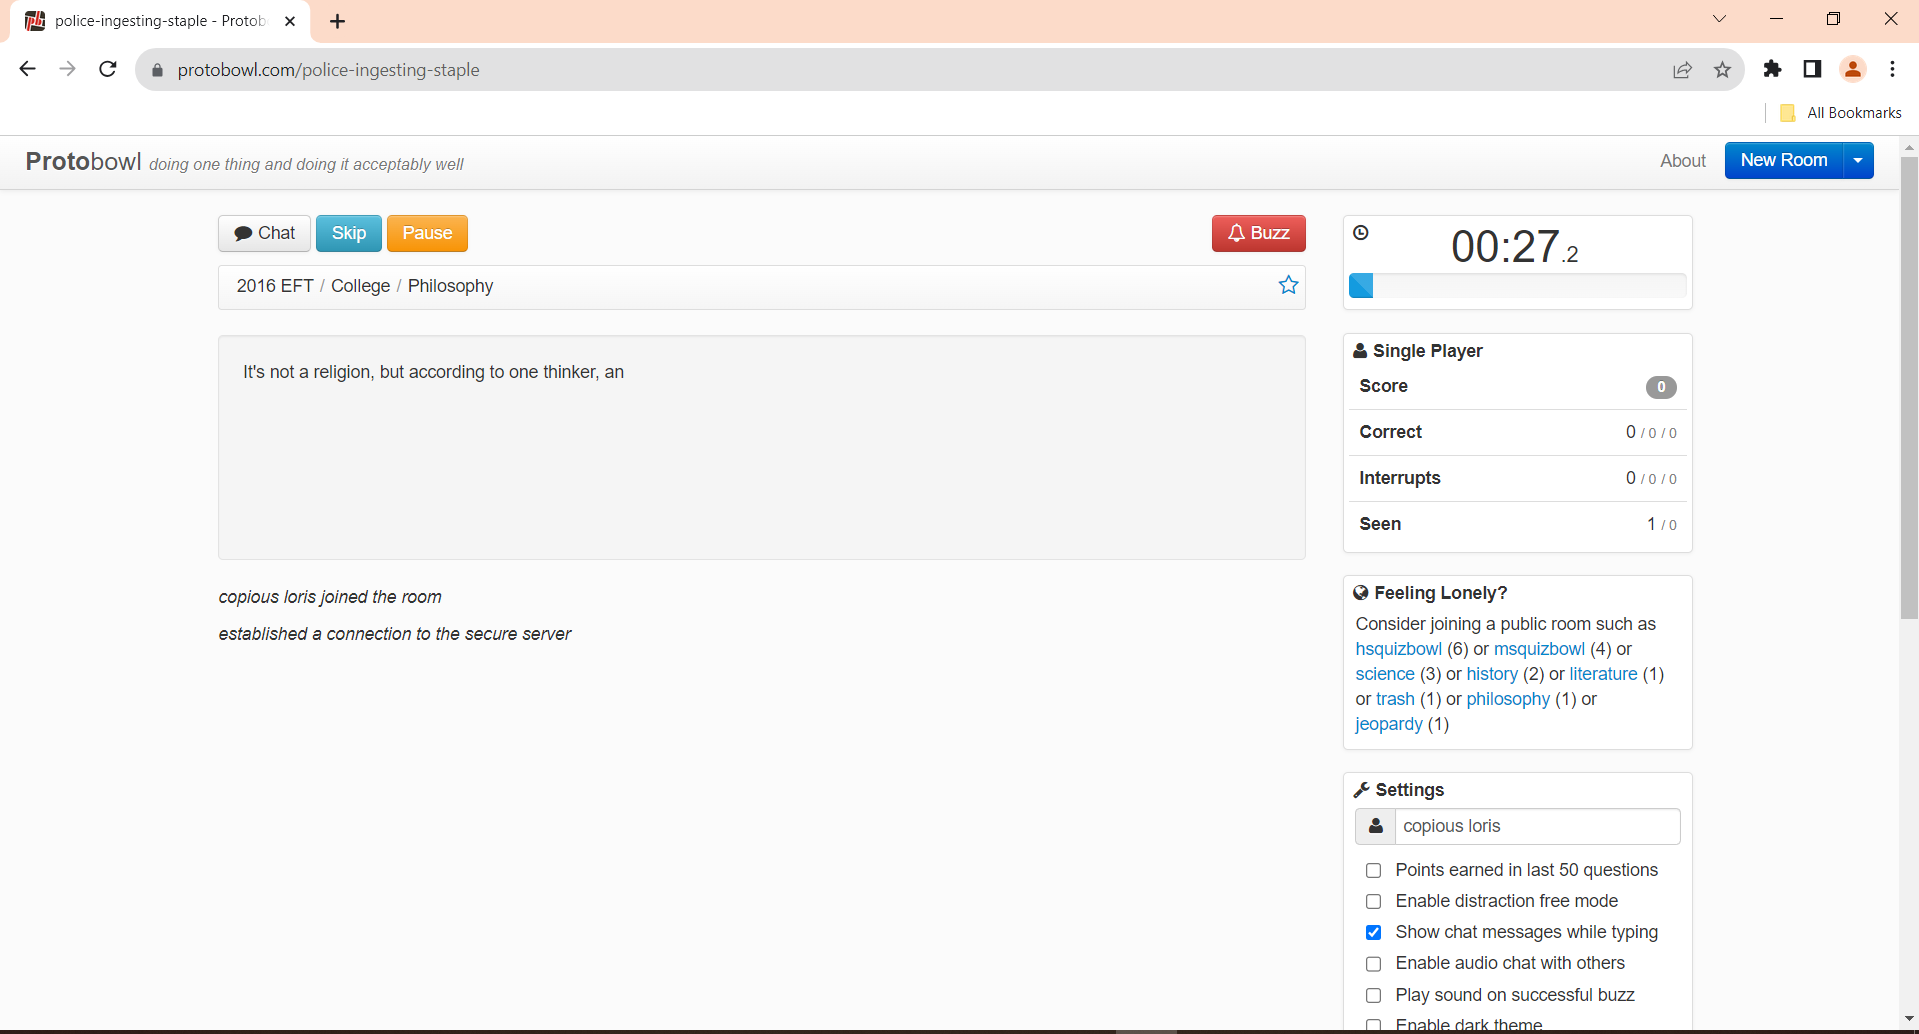Click the Seen stats row
The height and width of the screenshot is (1034, 1919).
click(1517, 524)
